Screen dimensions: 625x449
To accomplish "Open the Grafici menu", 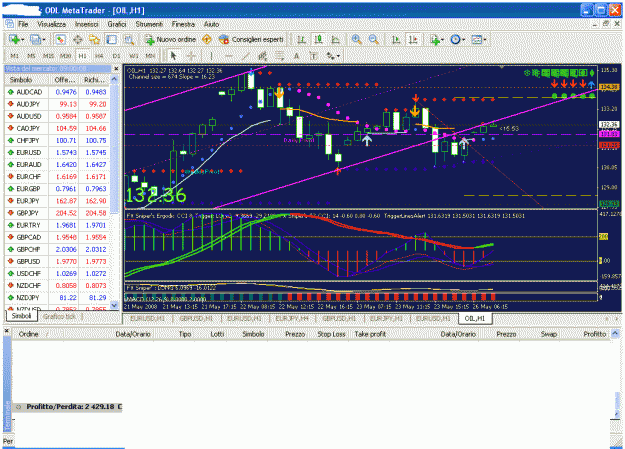I will click(117, 24).
